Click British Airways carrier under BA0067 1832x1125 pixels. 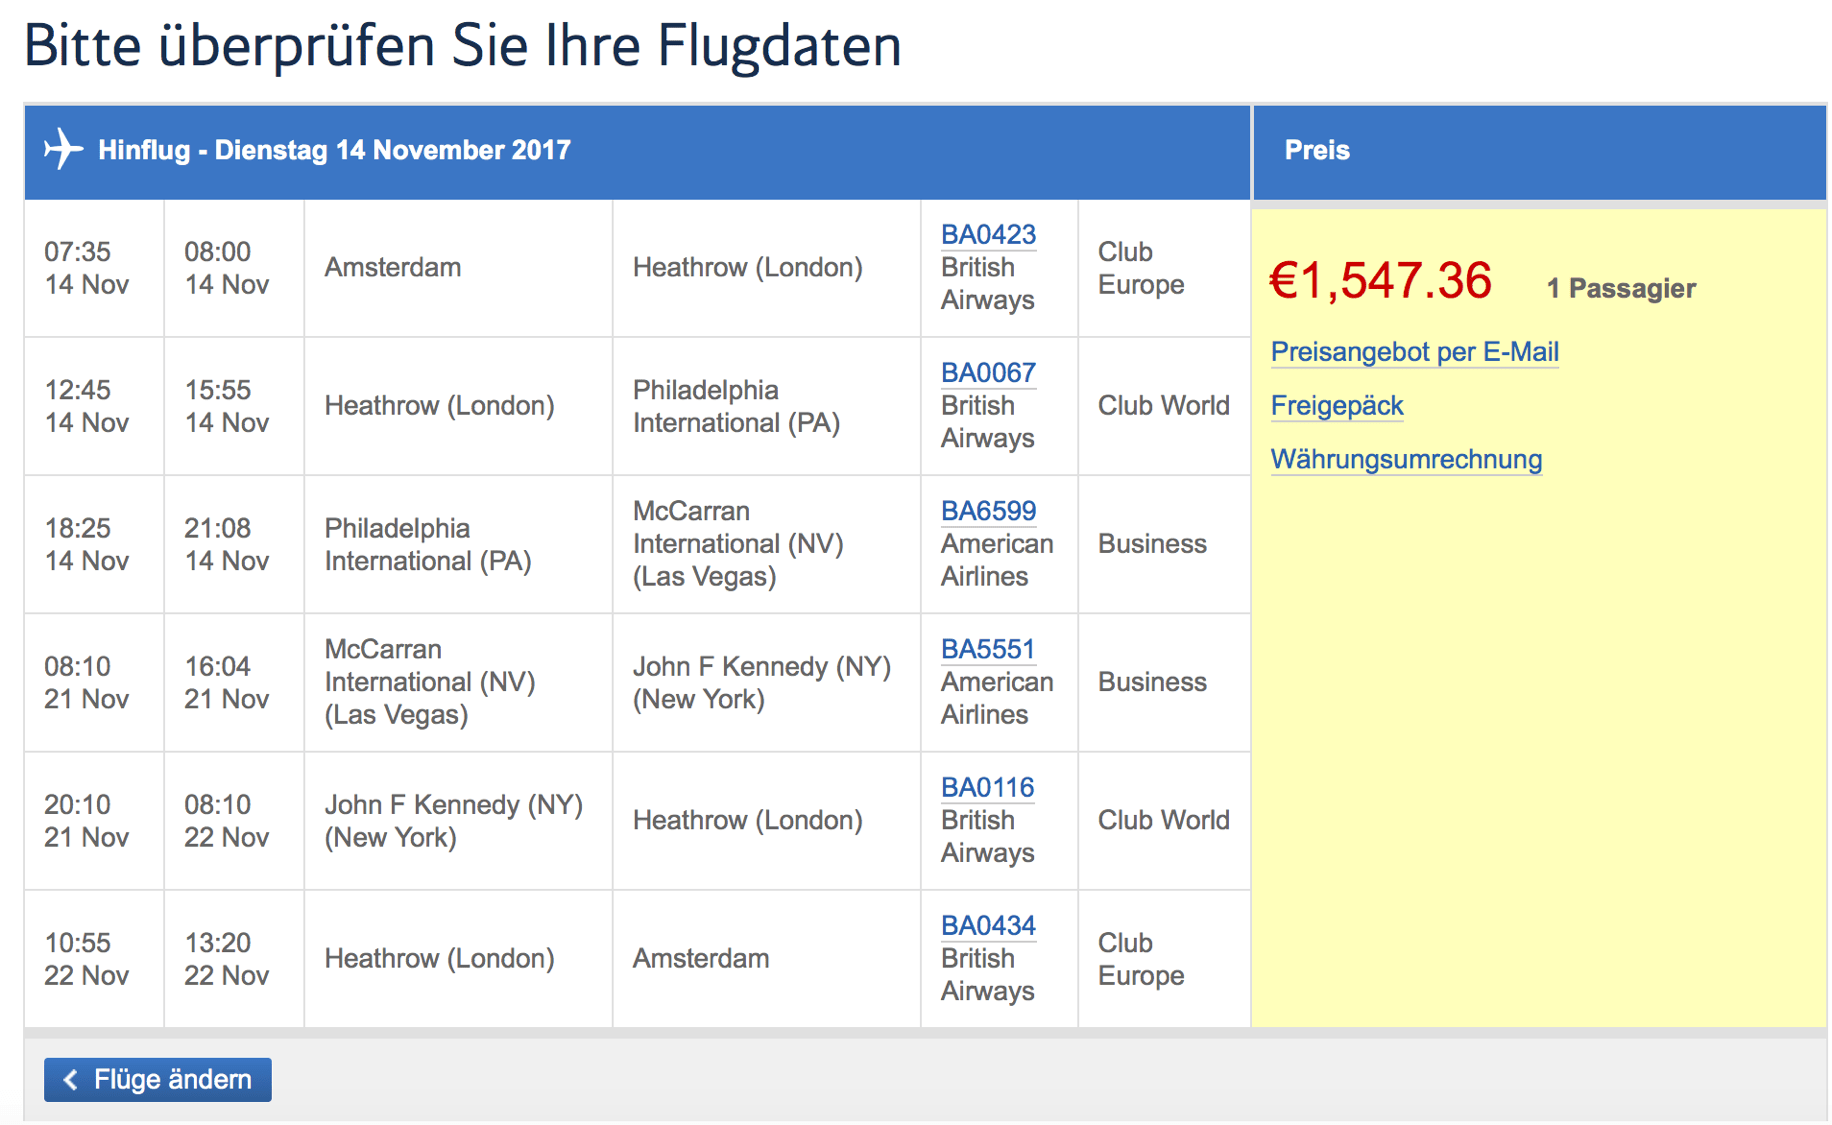point(987,422)
